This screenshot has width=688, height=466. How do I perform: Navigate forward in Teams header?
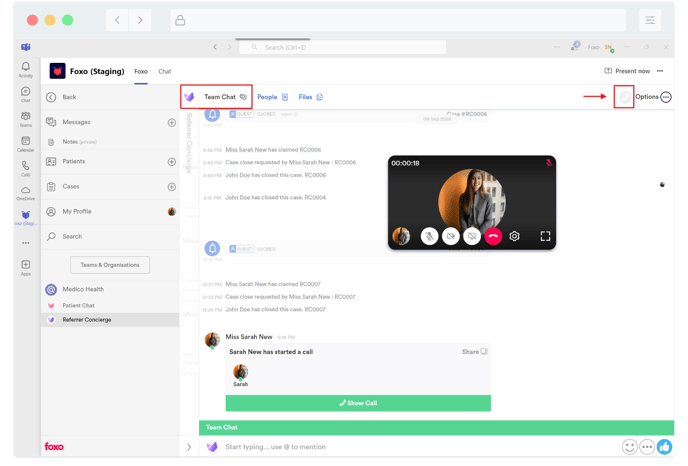(x=229, y=47)
